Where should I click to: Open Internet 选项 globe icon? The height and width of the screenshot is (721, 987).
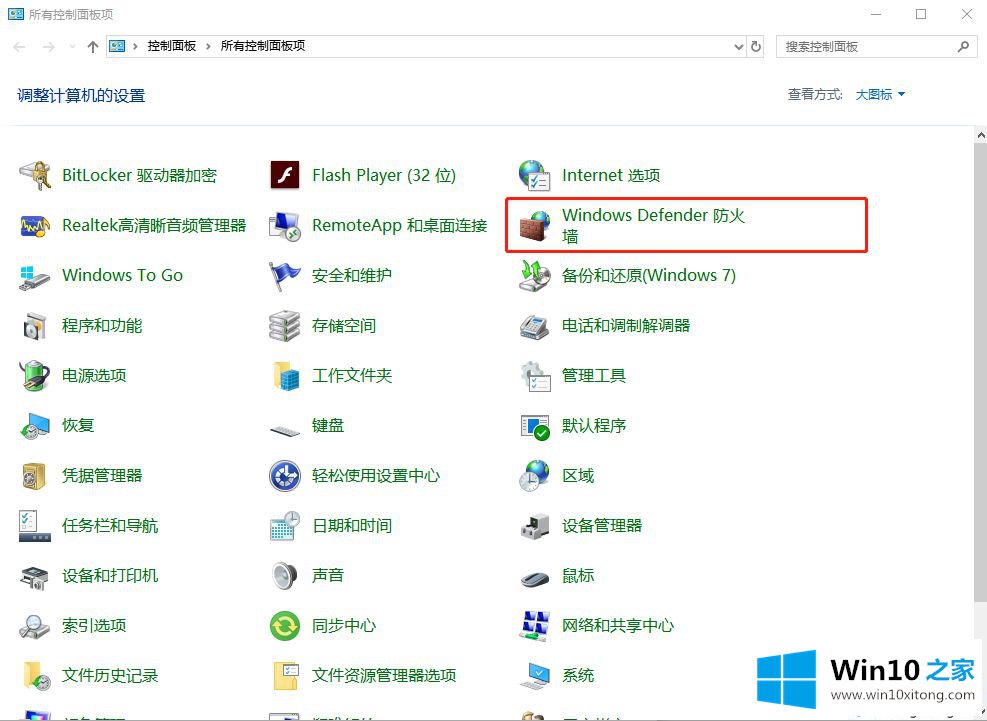point(534,175)
